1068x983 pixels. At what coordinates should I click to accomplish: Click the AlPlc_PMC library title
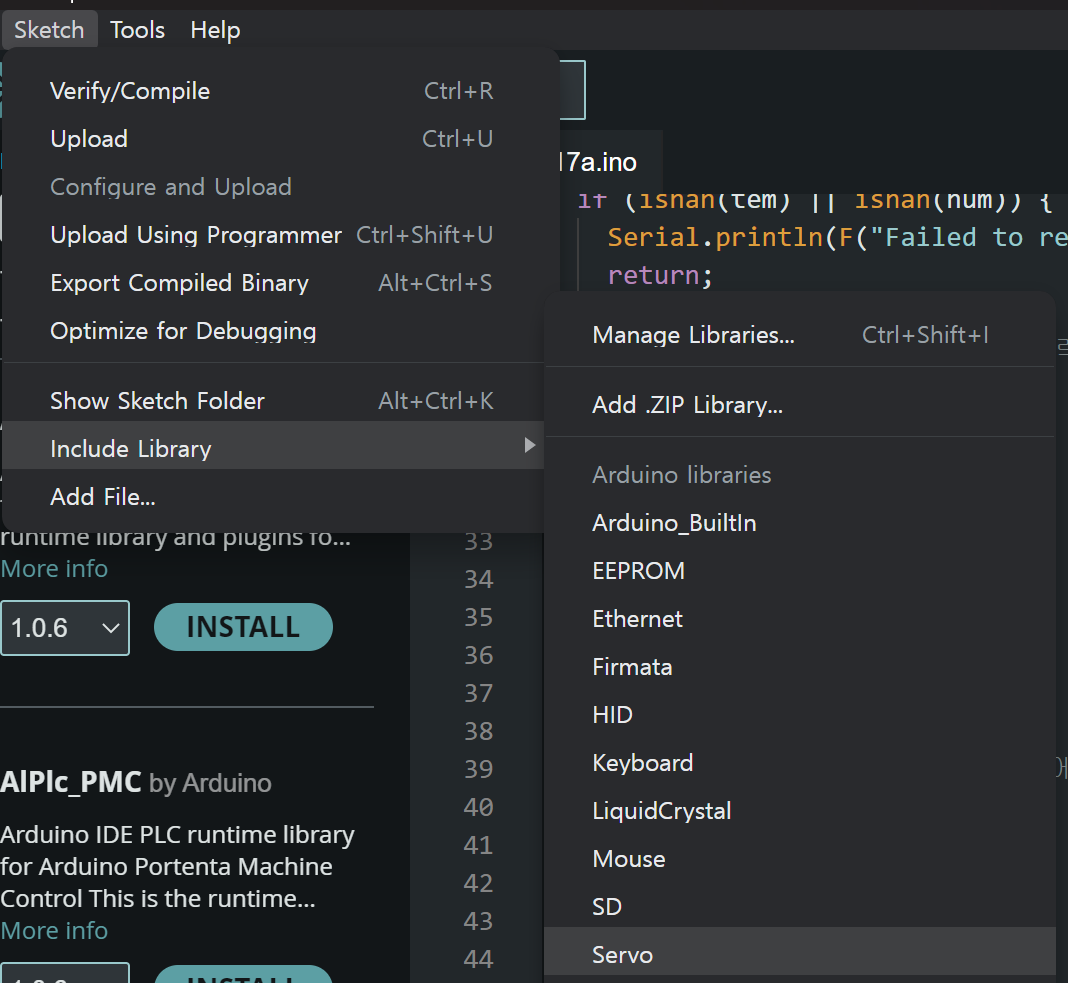(x=71, y=782)
